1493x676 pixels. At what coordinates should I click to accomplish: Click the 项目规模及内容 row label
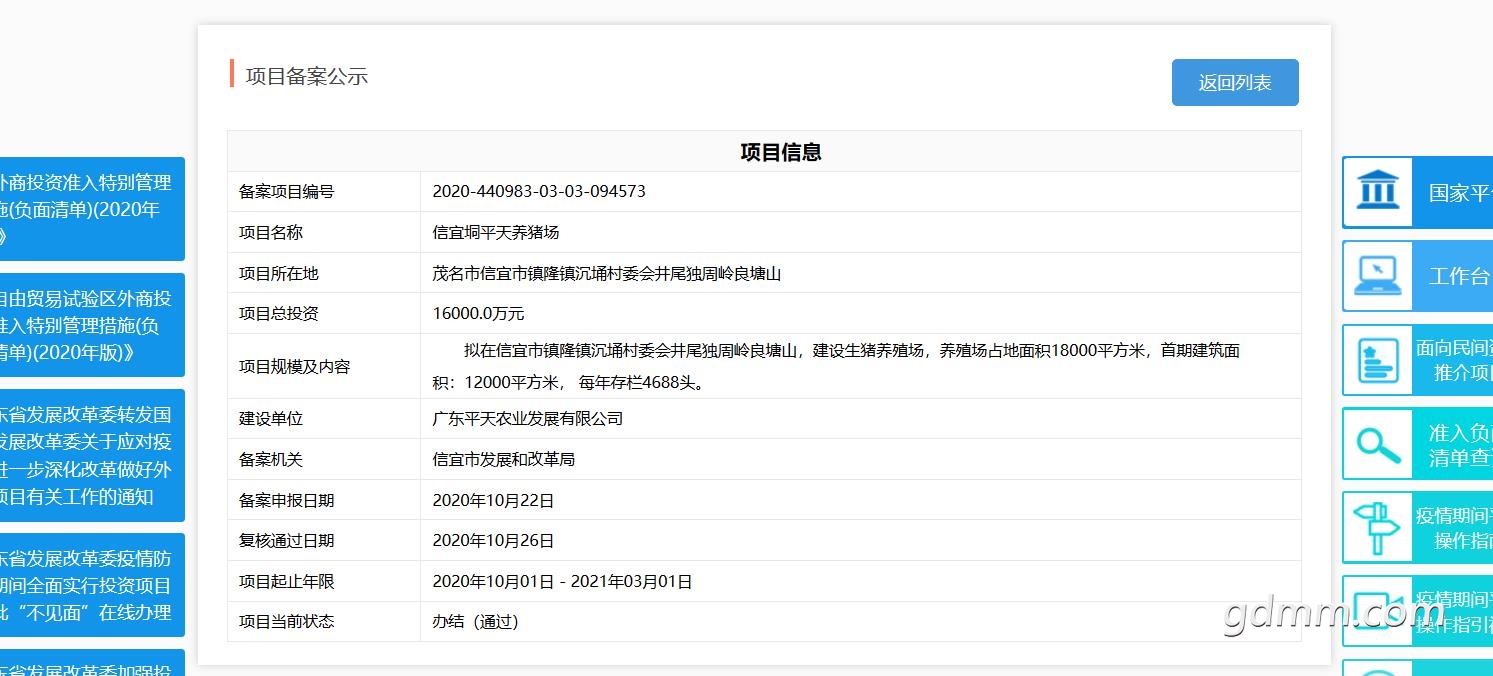point(295,366)
